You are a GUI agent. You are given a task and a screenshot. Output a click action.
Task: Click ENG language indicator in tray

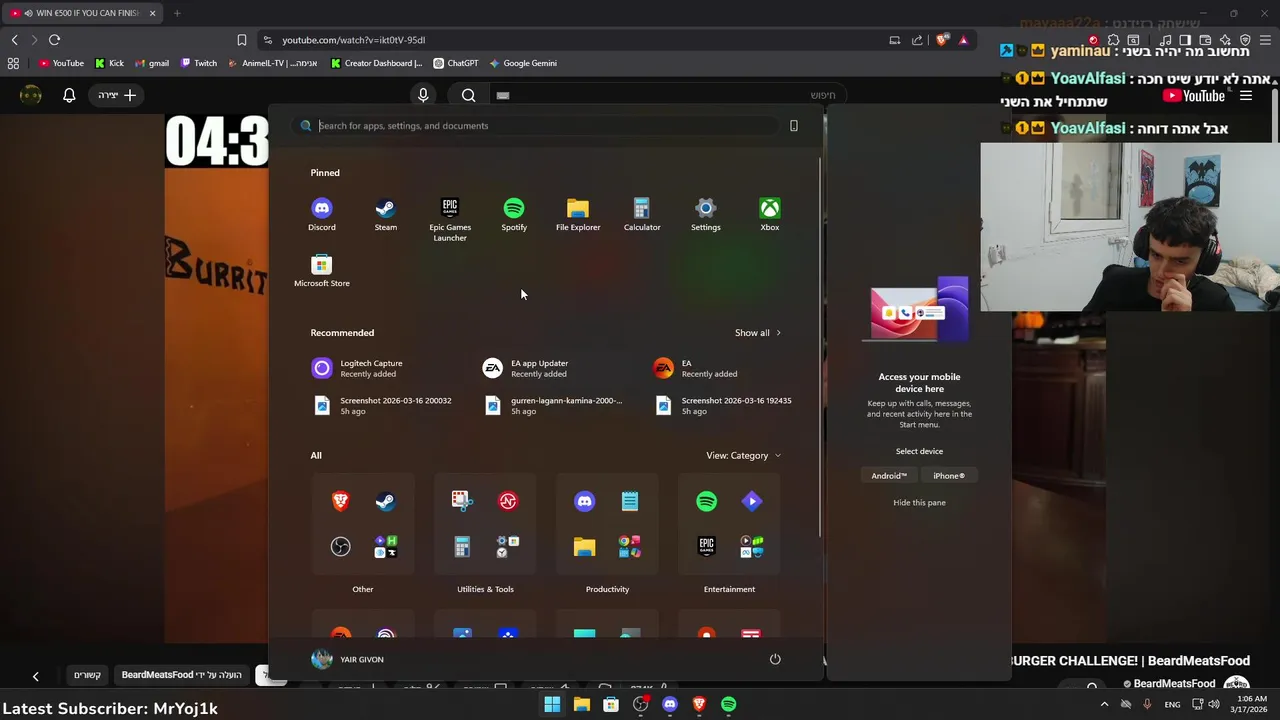tap(1172, 704)
